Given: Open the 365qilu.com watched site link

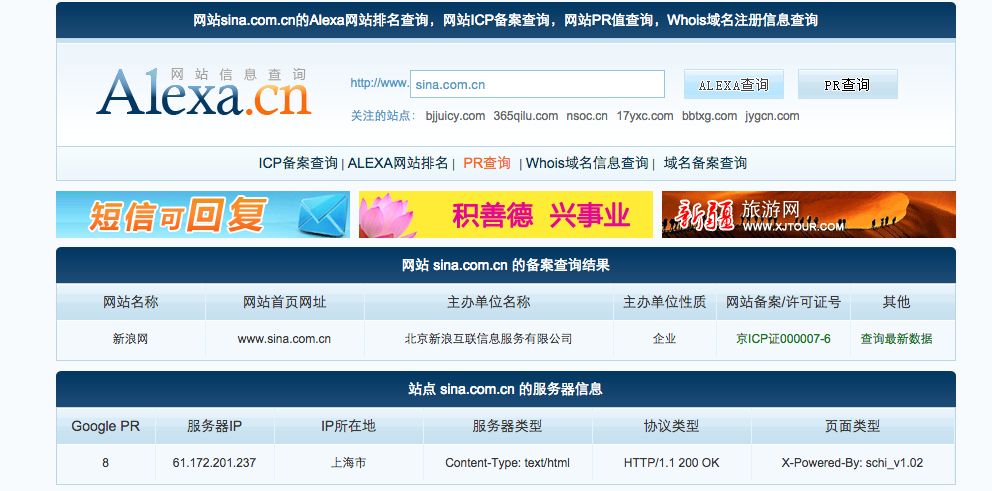Looking at the screenshot, I should [526, 116].
